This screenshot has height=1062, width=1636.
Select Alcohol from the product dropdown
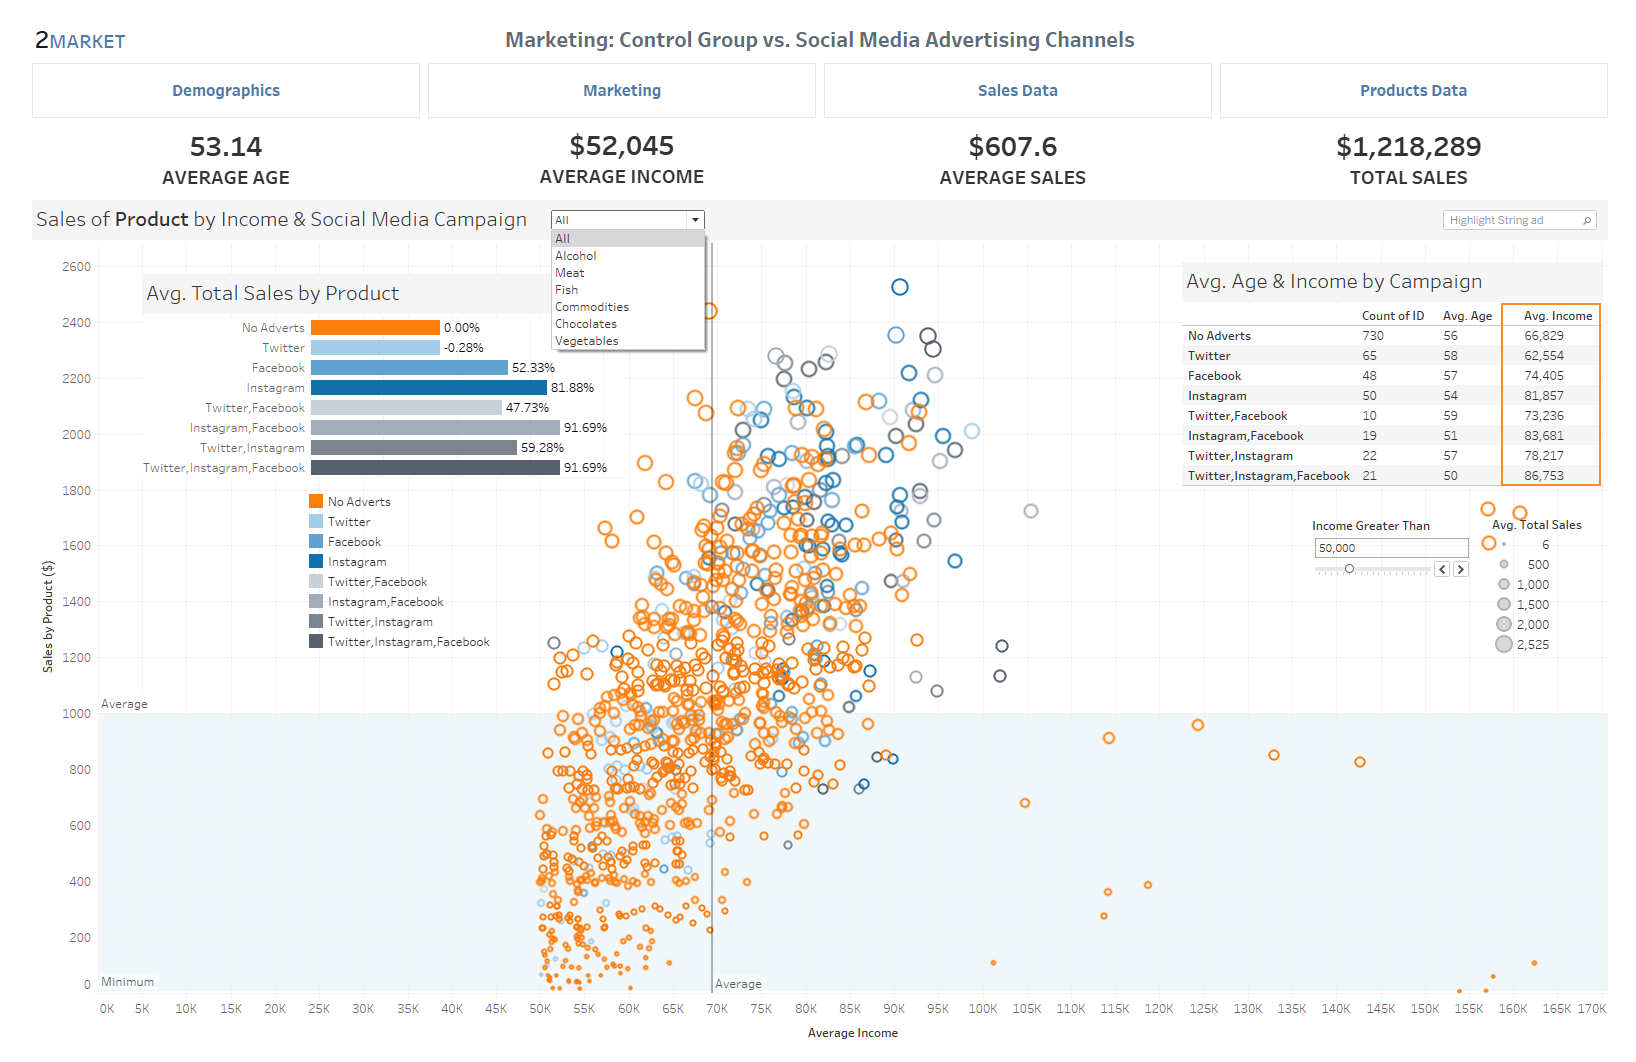click(x=576, y=255)
